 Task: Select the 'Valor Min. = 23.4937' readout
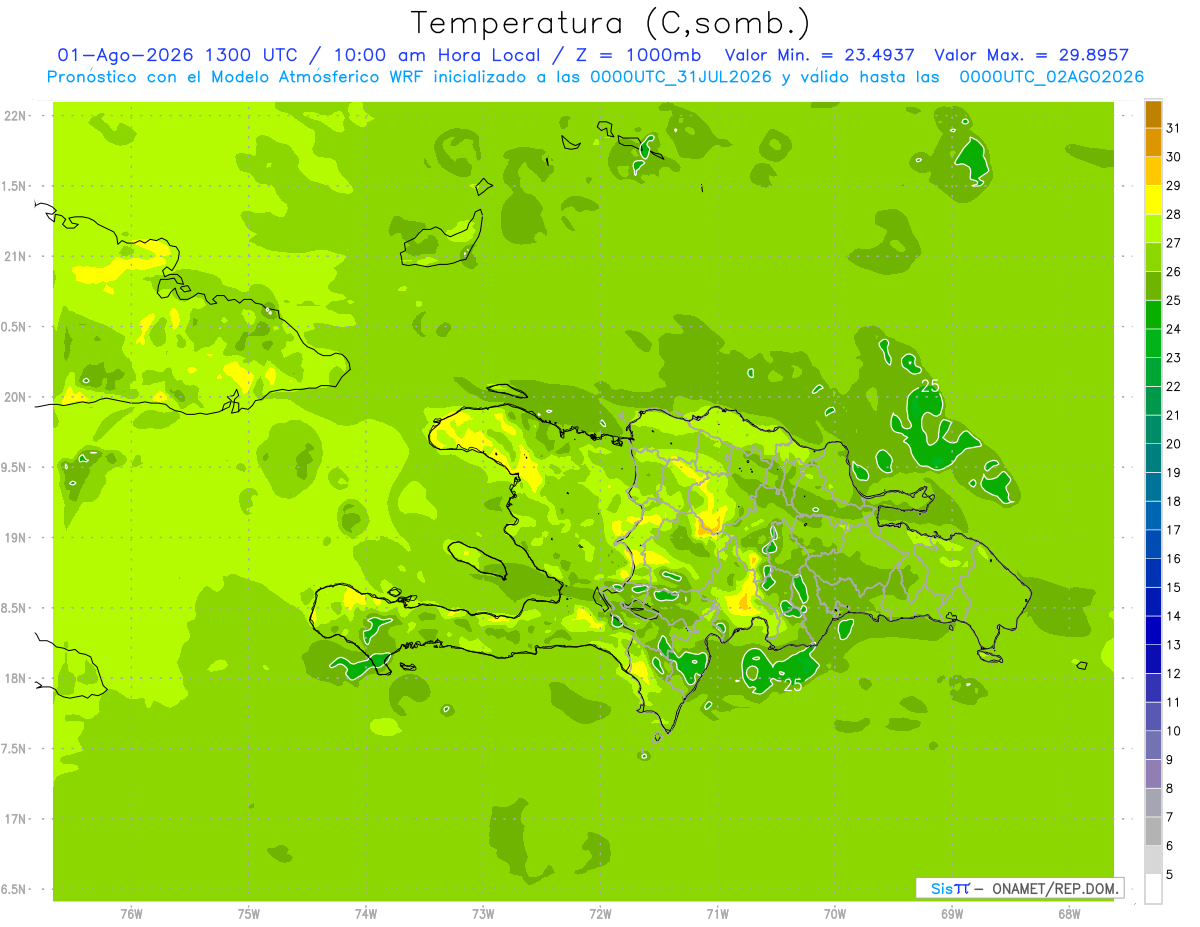[820, 55]
